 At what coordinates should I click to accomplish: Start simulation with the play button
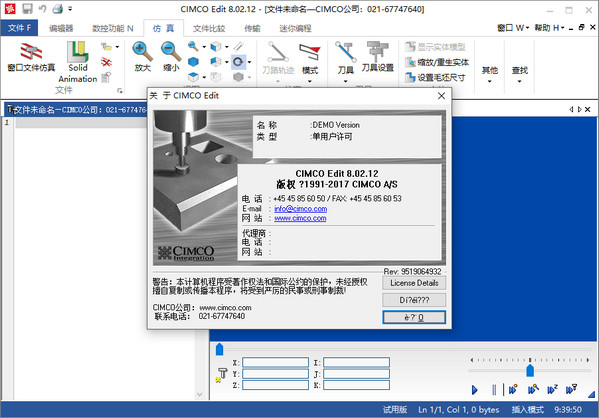tap(474, 390)
